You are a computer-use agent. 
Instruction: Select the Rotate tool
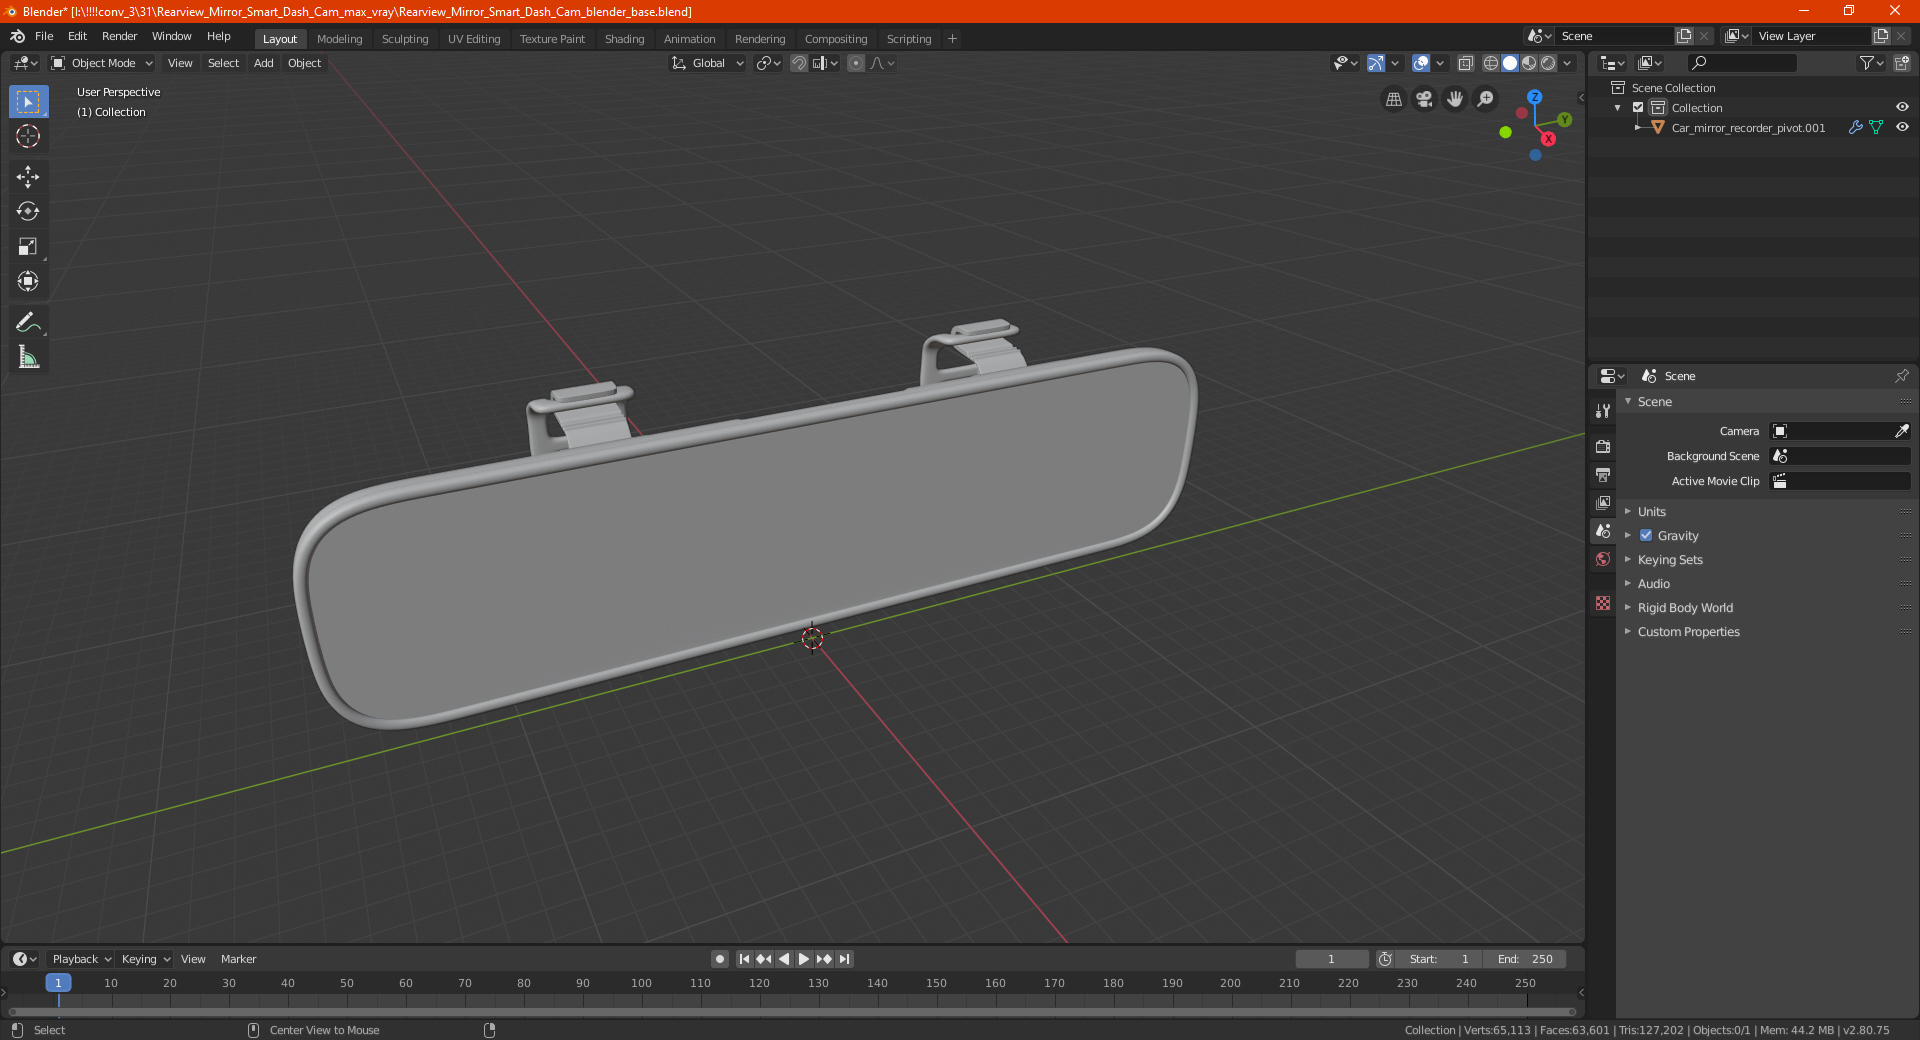coord(28,212)
